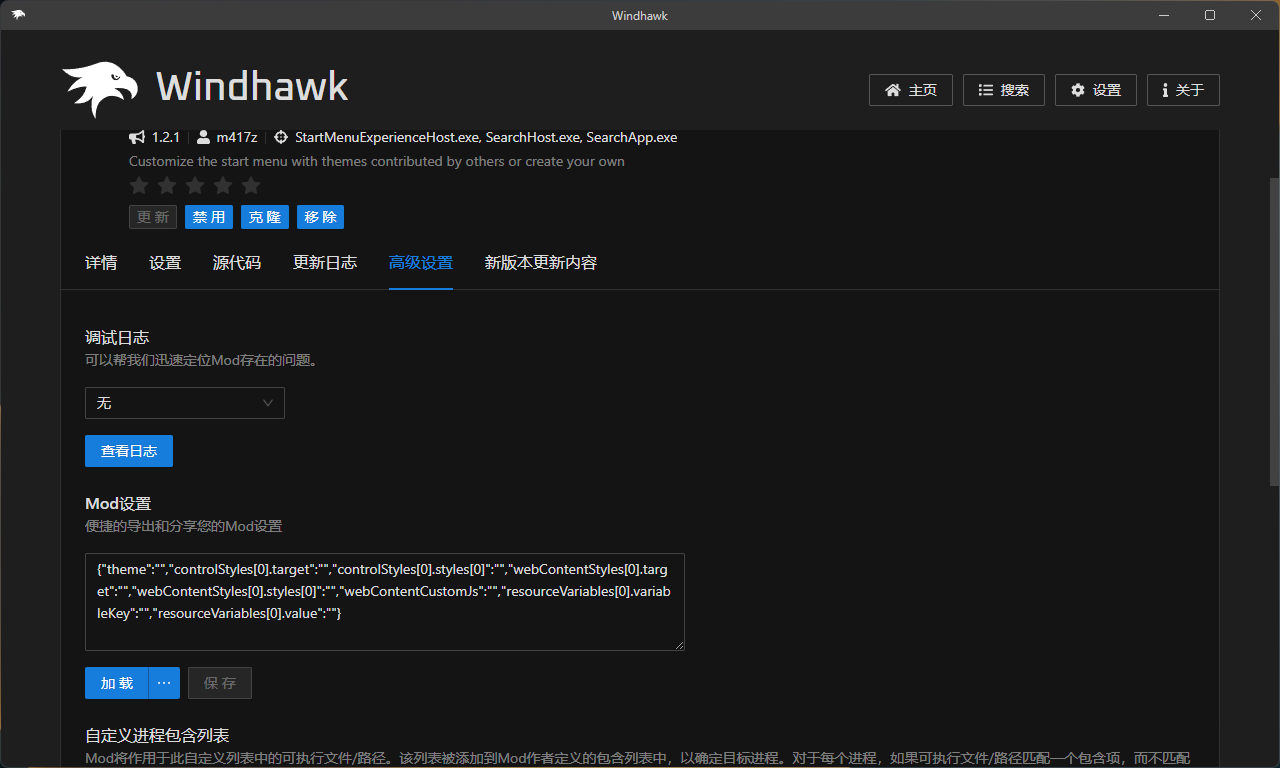Switch to the 新版本更新内容 tab
This screenshot has width=1280, height=768.
[x=541, y=263]
